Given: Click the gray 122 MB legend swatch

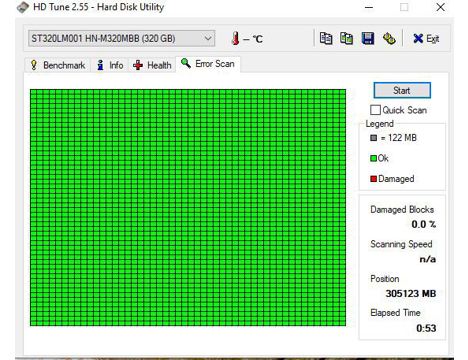Looking at the screenshot, I should [373, 138].
